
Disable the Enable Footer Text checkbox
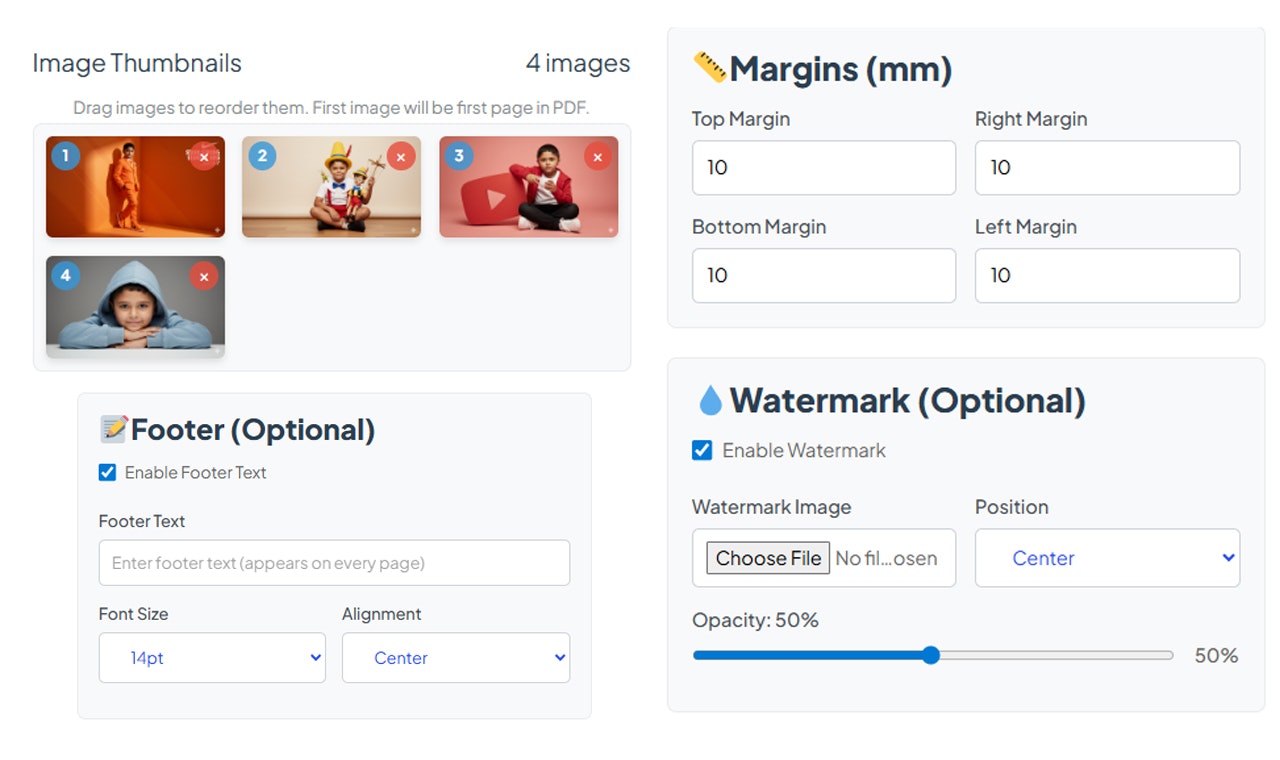[x=107, y=473]
